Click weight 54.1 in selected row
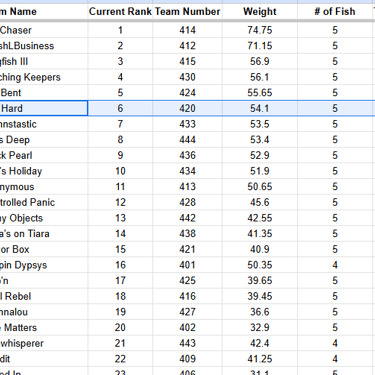The image size is (375, 375). tap(260, 108)
